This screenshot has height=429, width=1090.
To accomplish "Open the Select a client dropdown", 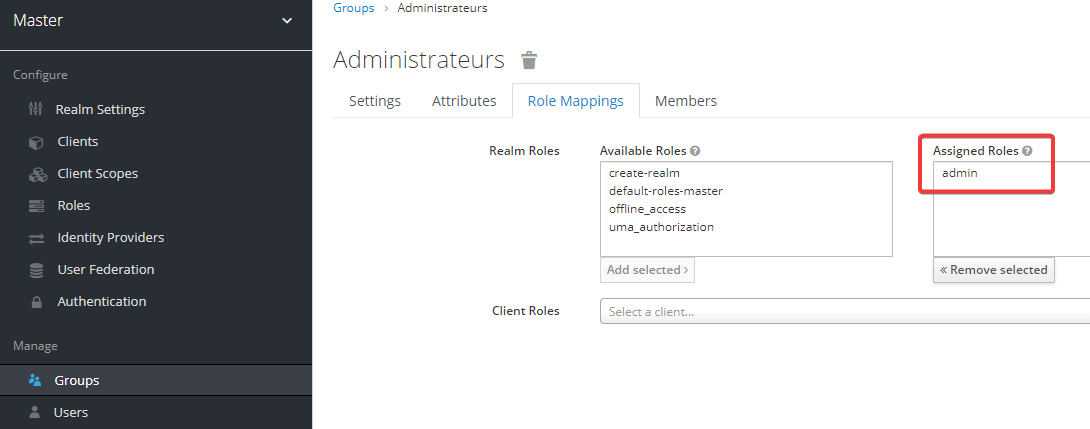I will pos(845,311).
